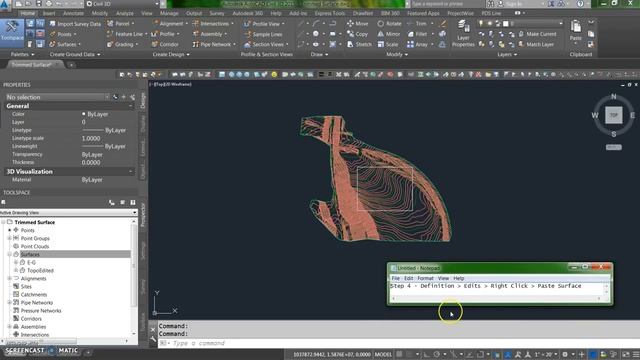The height and width of the screenshot is (360, 640).
Task: Click the TOP face of the ViewCube
Action: 613,115
